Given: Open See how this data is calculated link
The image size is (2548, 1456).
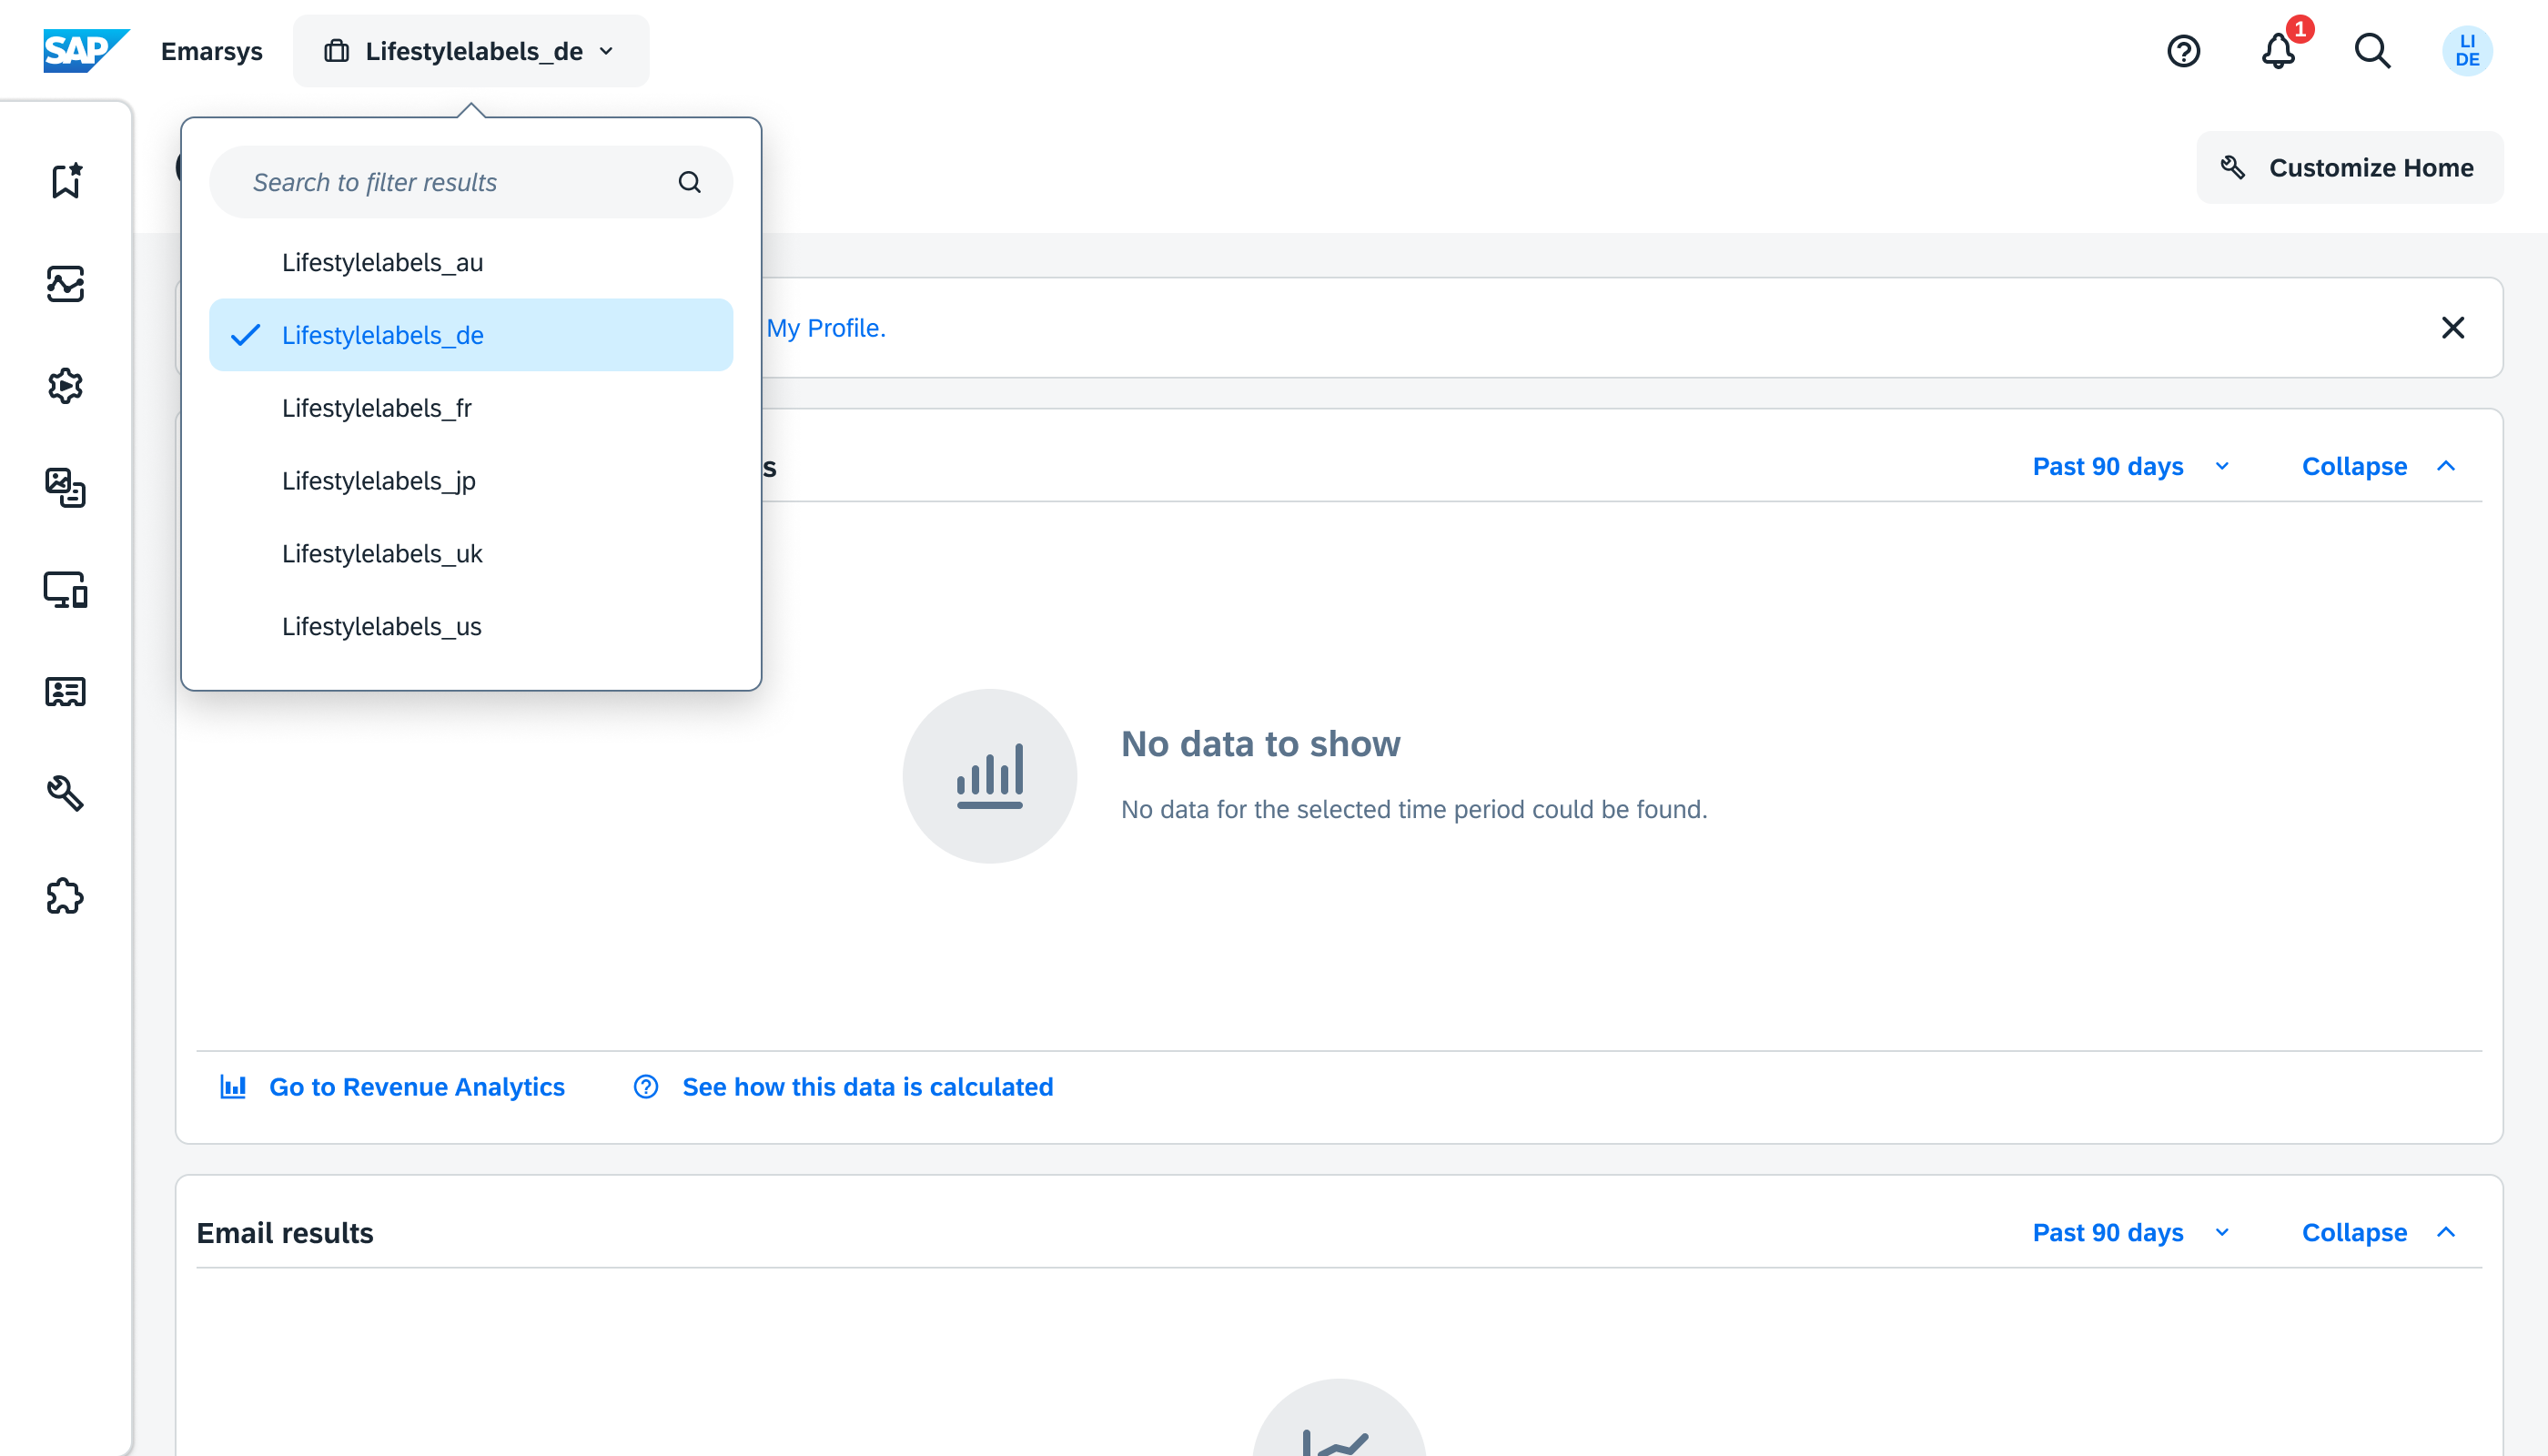Looking at the screenshot, I should [x=867, y=1087].
